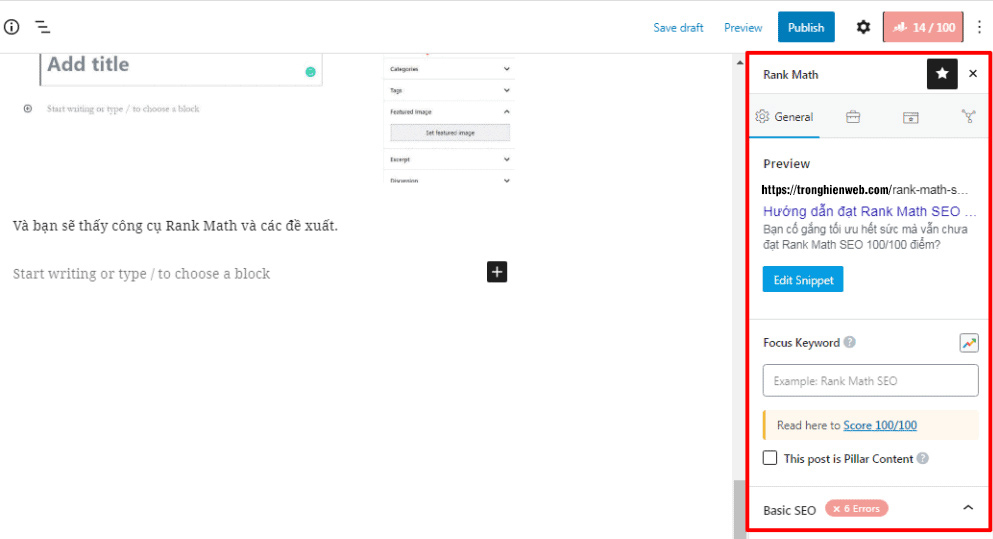
Task: Open the trends chart icon
Action: (969, 343)
